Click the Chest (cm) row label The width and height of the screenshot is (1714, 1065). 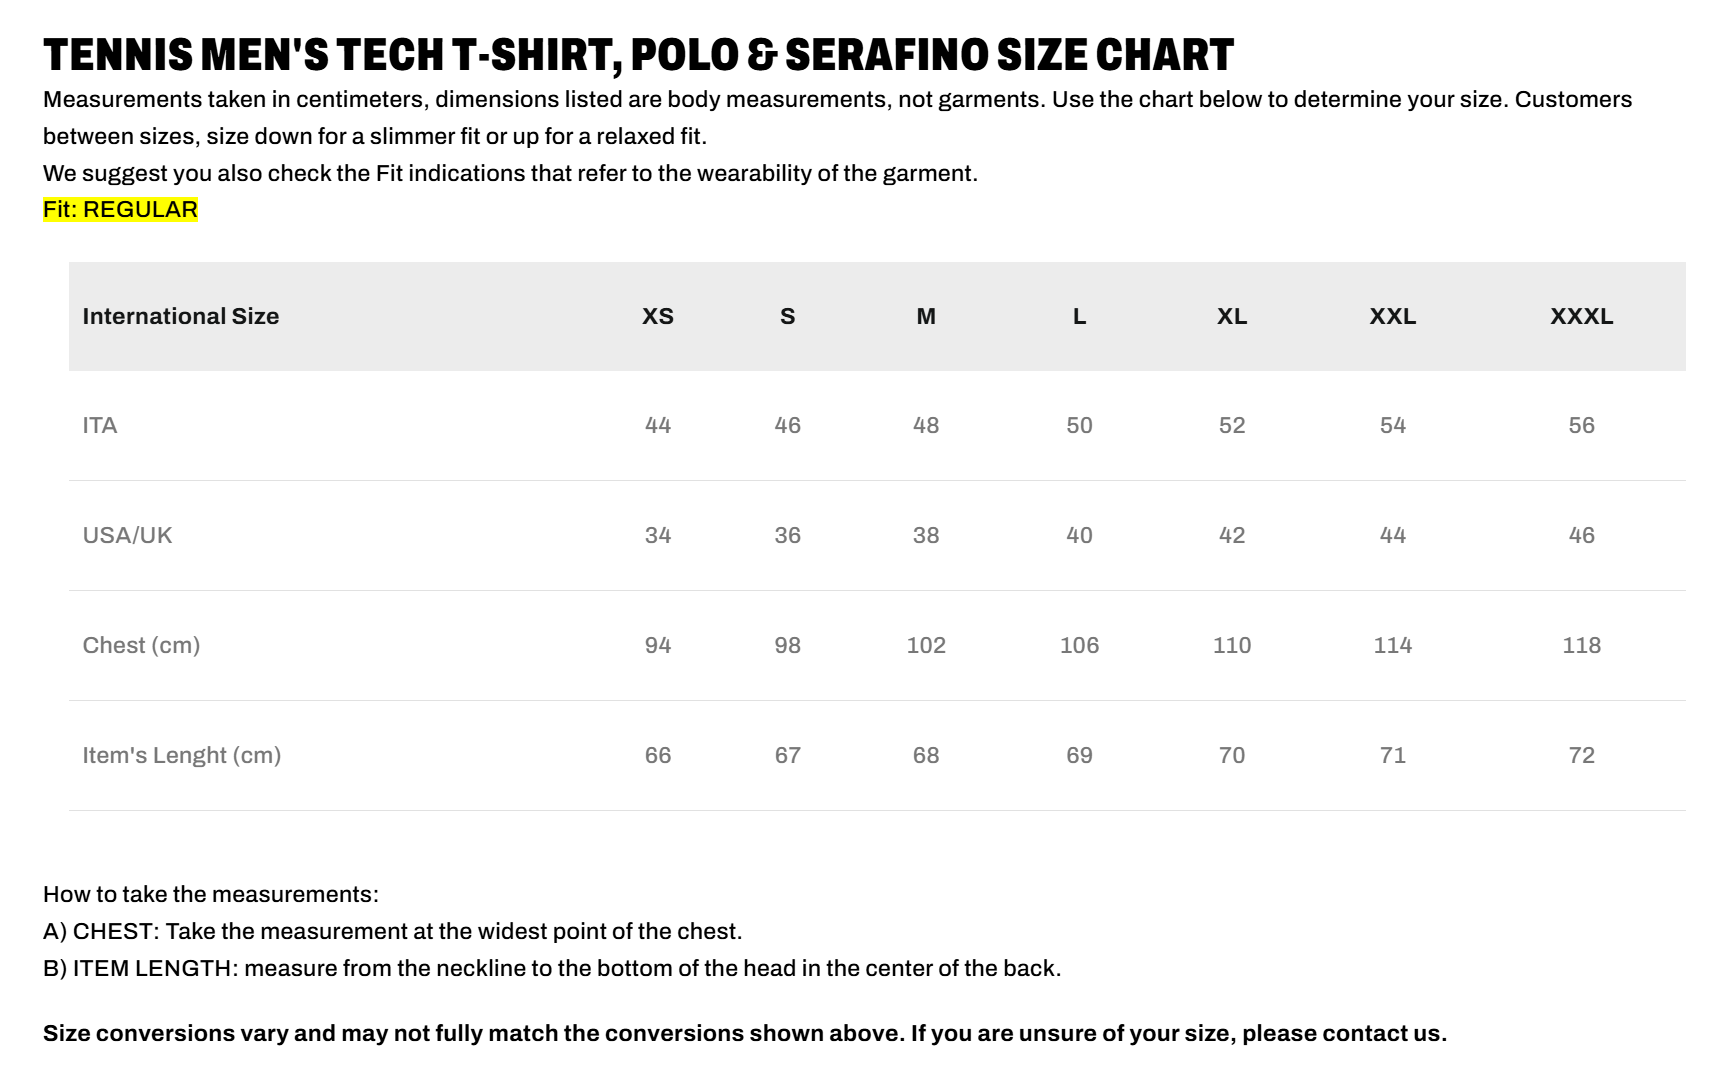(141, 646)
